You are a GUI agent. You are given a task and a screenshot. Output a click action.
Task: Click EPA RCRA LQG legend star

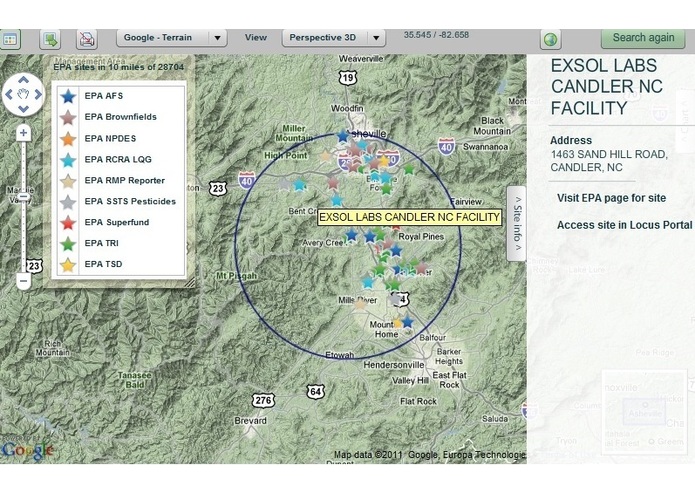click(68, 159)
